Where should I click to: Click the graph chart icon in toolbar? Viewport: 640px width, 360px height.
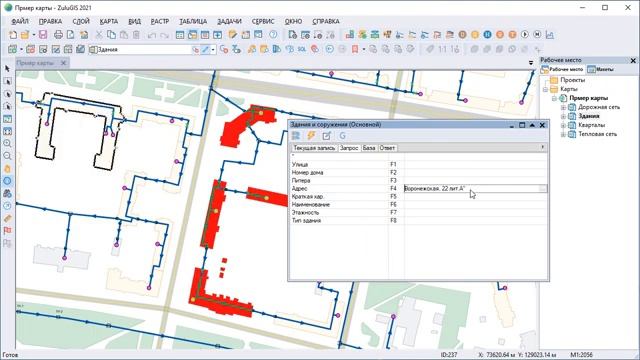pyautogui.click(x=550, y=35)
